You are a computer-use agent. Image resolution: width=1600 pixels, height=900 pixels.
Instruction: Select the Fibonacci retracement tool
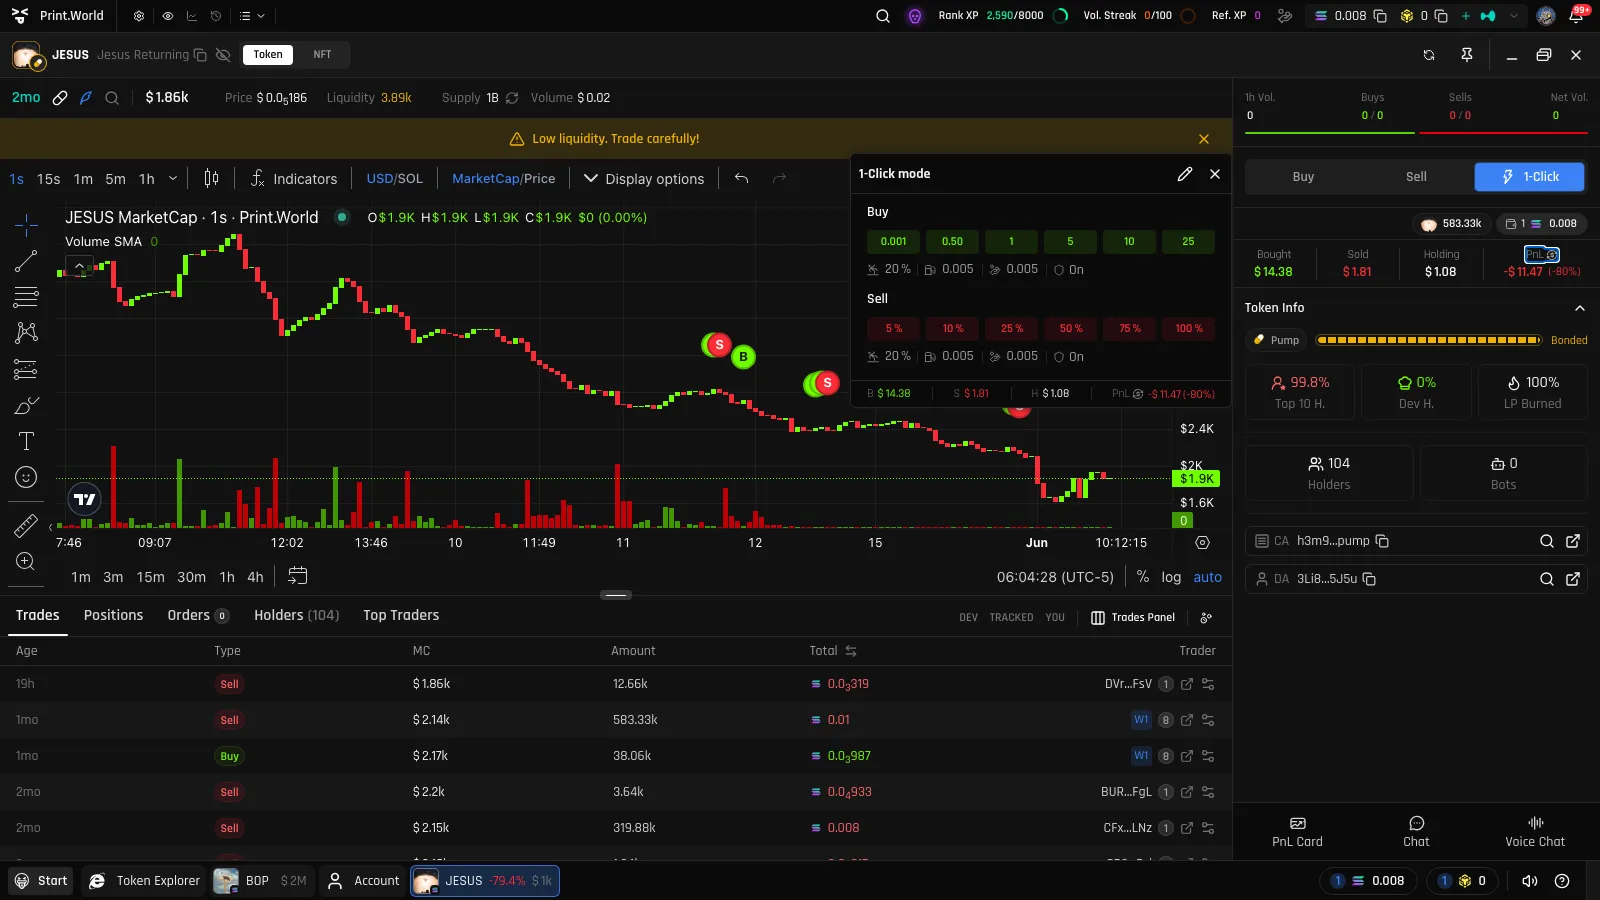click(x=26, y=297)
